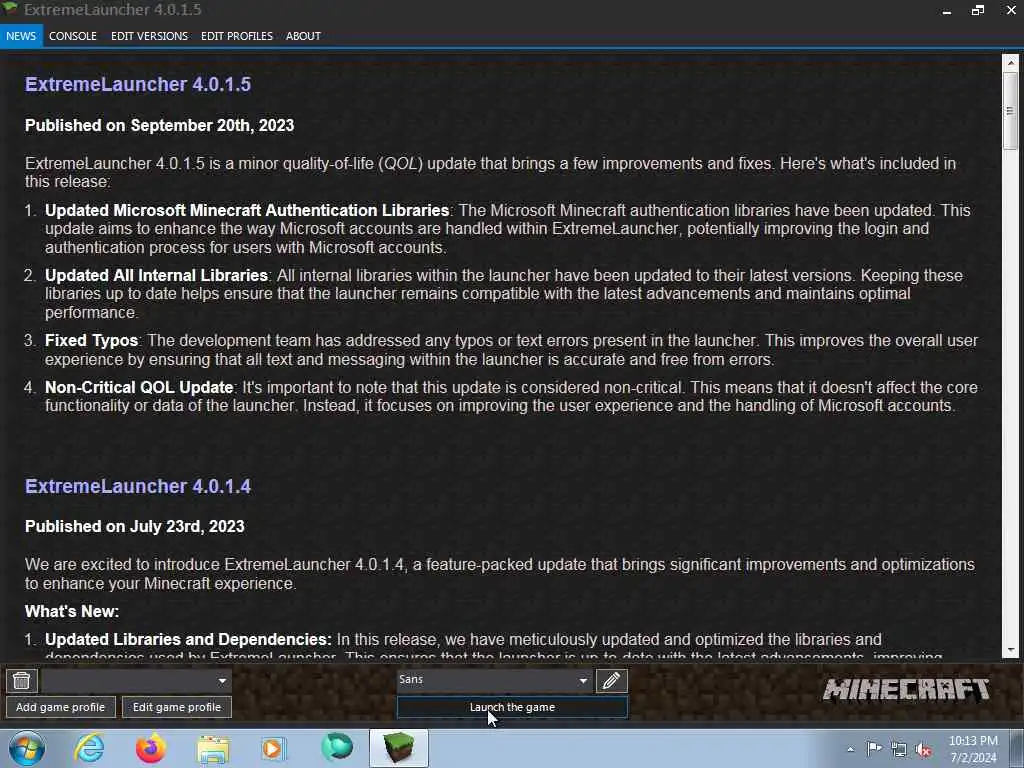Click 'Updated Microsoft Minecraft Authentication Libraries' text
This screenshot has height=768, width=1024.
tap(247, 210)
